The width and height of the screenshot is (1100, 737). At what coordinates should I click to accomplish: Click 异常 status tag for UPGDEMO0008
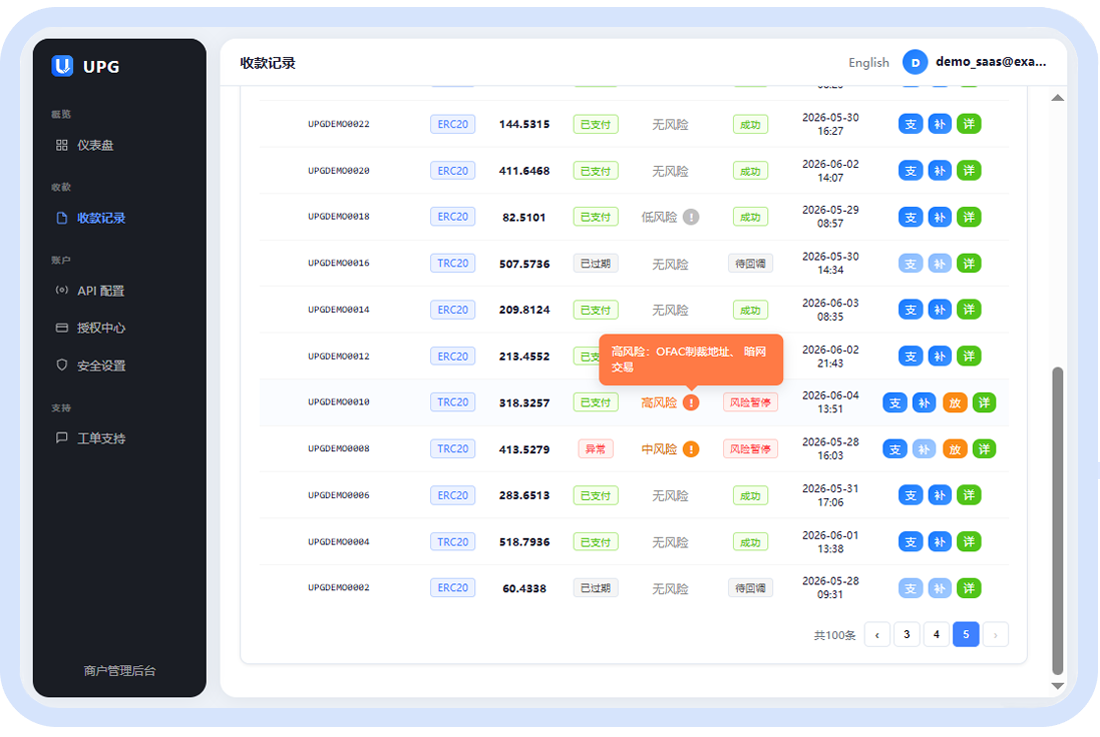[596, 449]
